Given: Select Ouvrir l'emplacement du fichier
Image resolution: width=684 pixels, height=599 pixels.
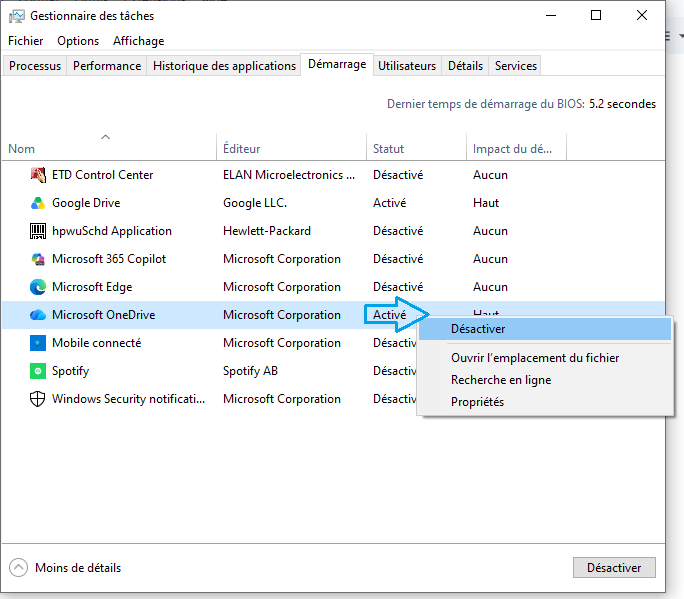Looking at the screenshot, I should (x=545, y=358).
